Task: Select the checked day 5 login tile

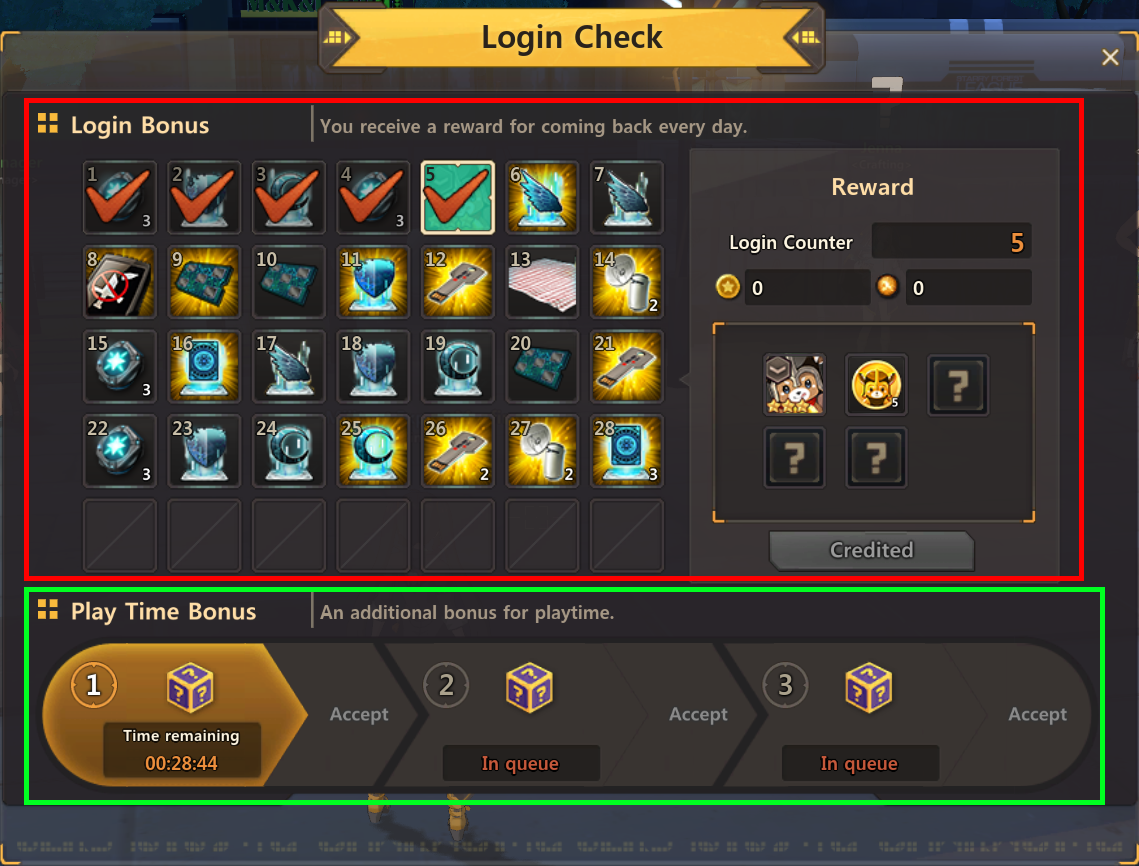Action: pyautogui.click(x=458, y=198)
